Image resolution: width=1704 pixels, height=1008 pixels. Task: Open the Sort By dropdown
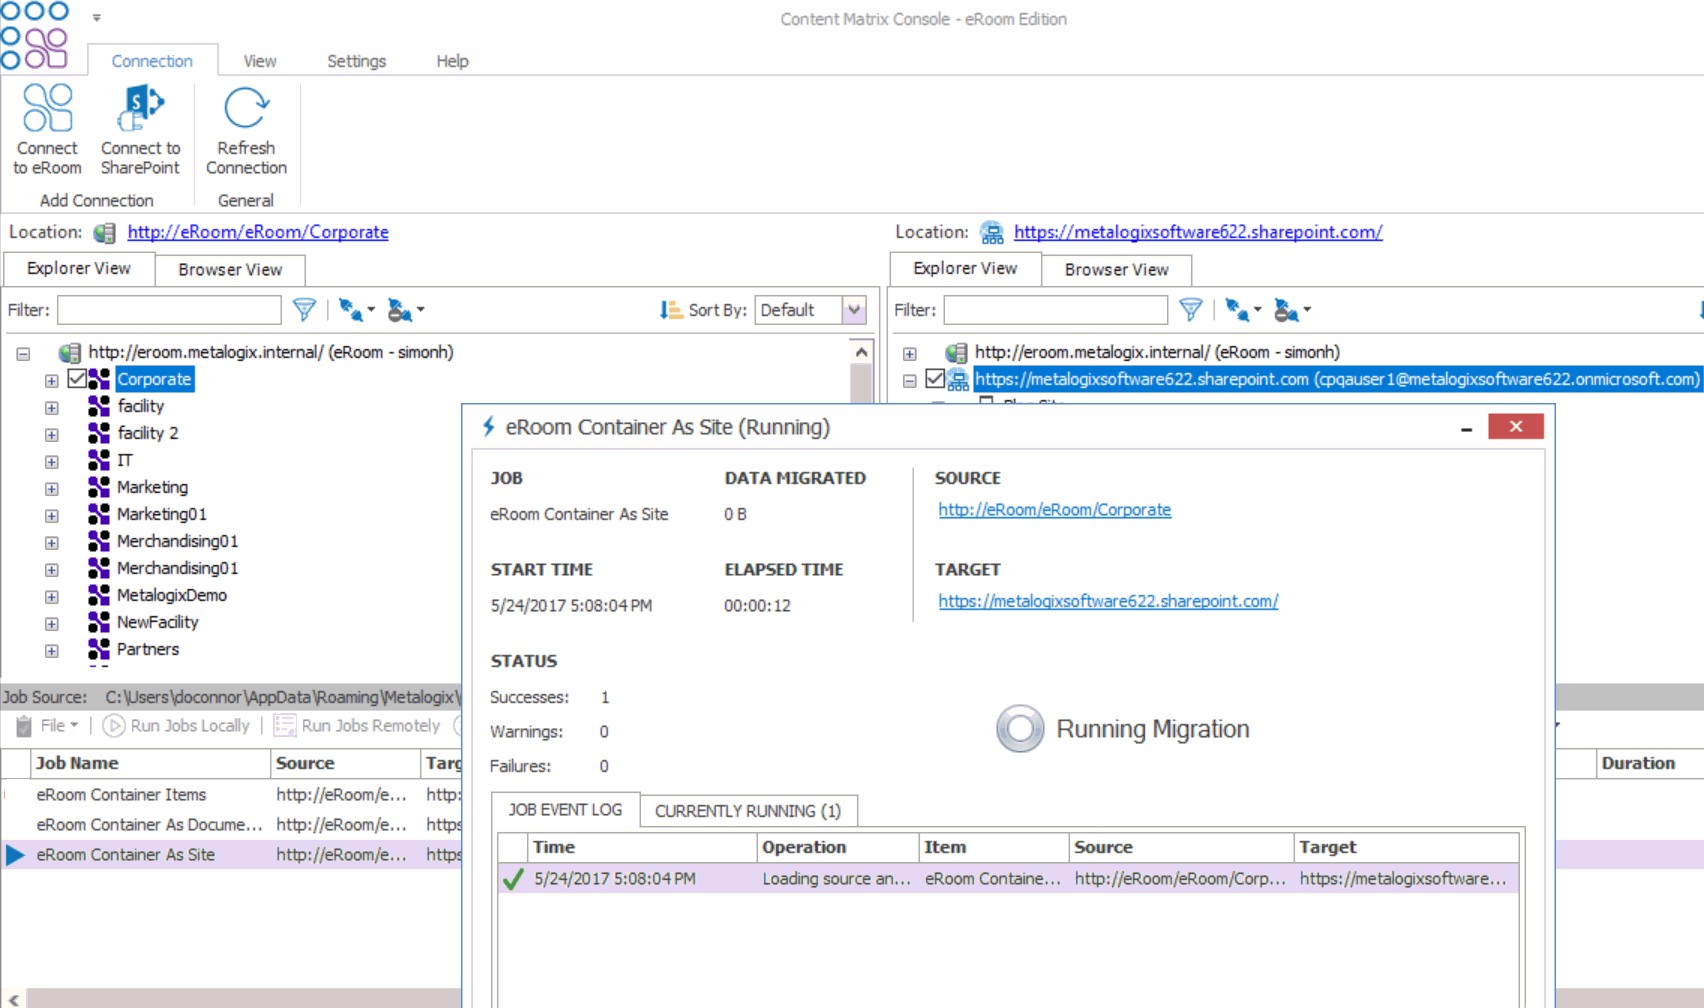click(853, 310)
